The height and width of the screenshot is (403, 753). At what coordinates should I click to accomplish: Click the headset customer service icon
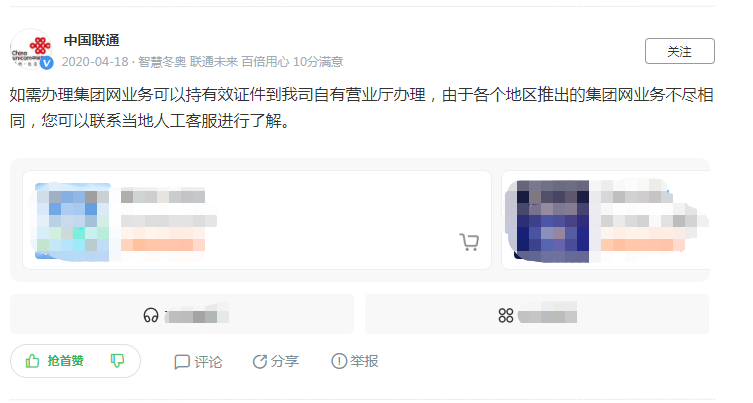(151, 316)
